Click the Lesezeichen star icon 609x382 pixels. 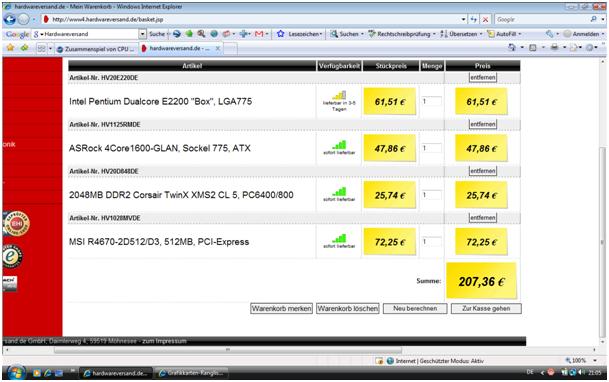[280, 34]
